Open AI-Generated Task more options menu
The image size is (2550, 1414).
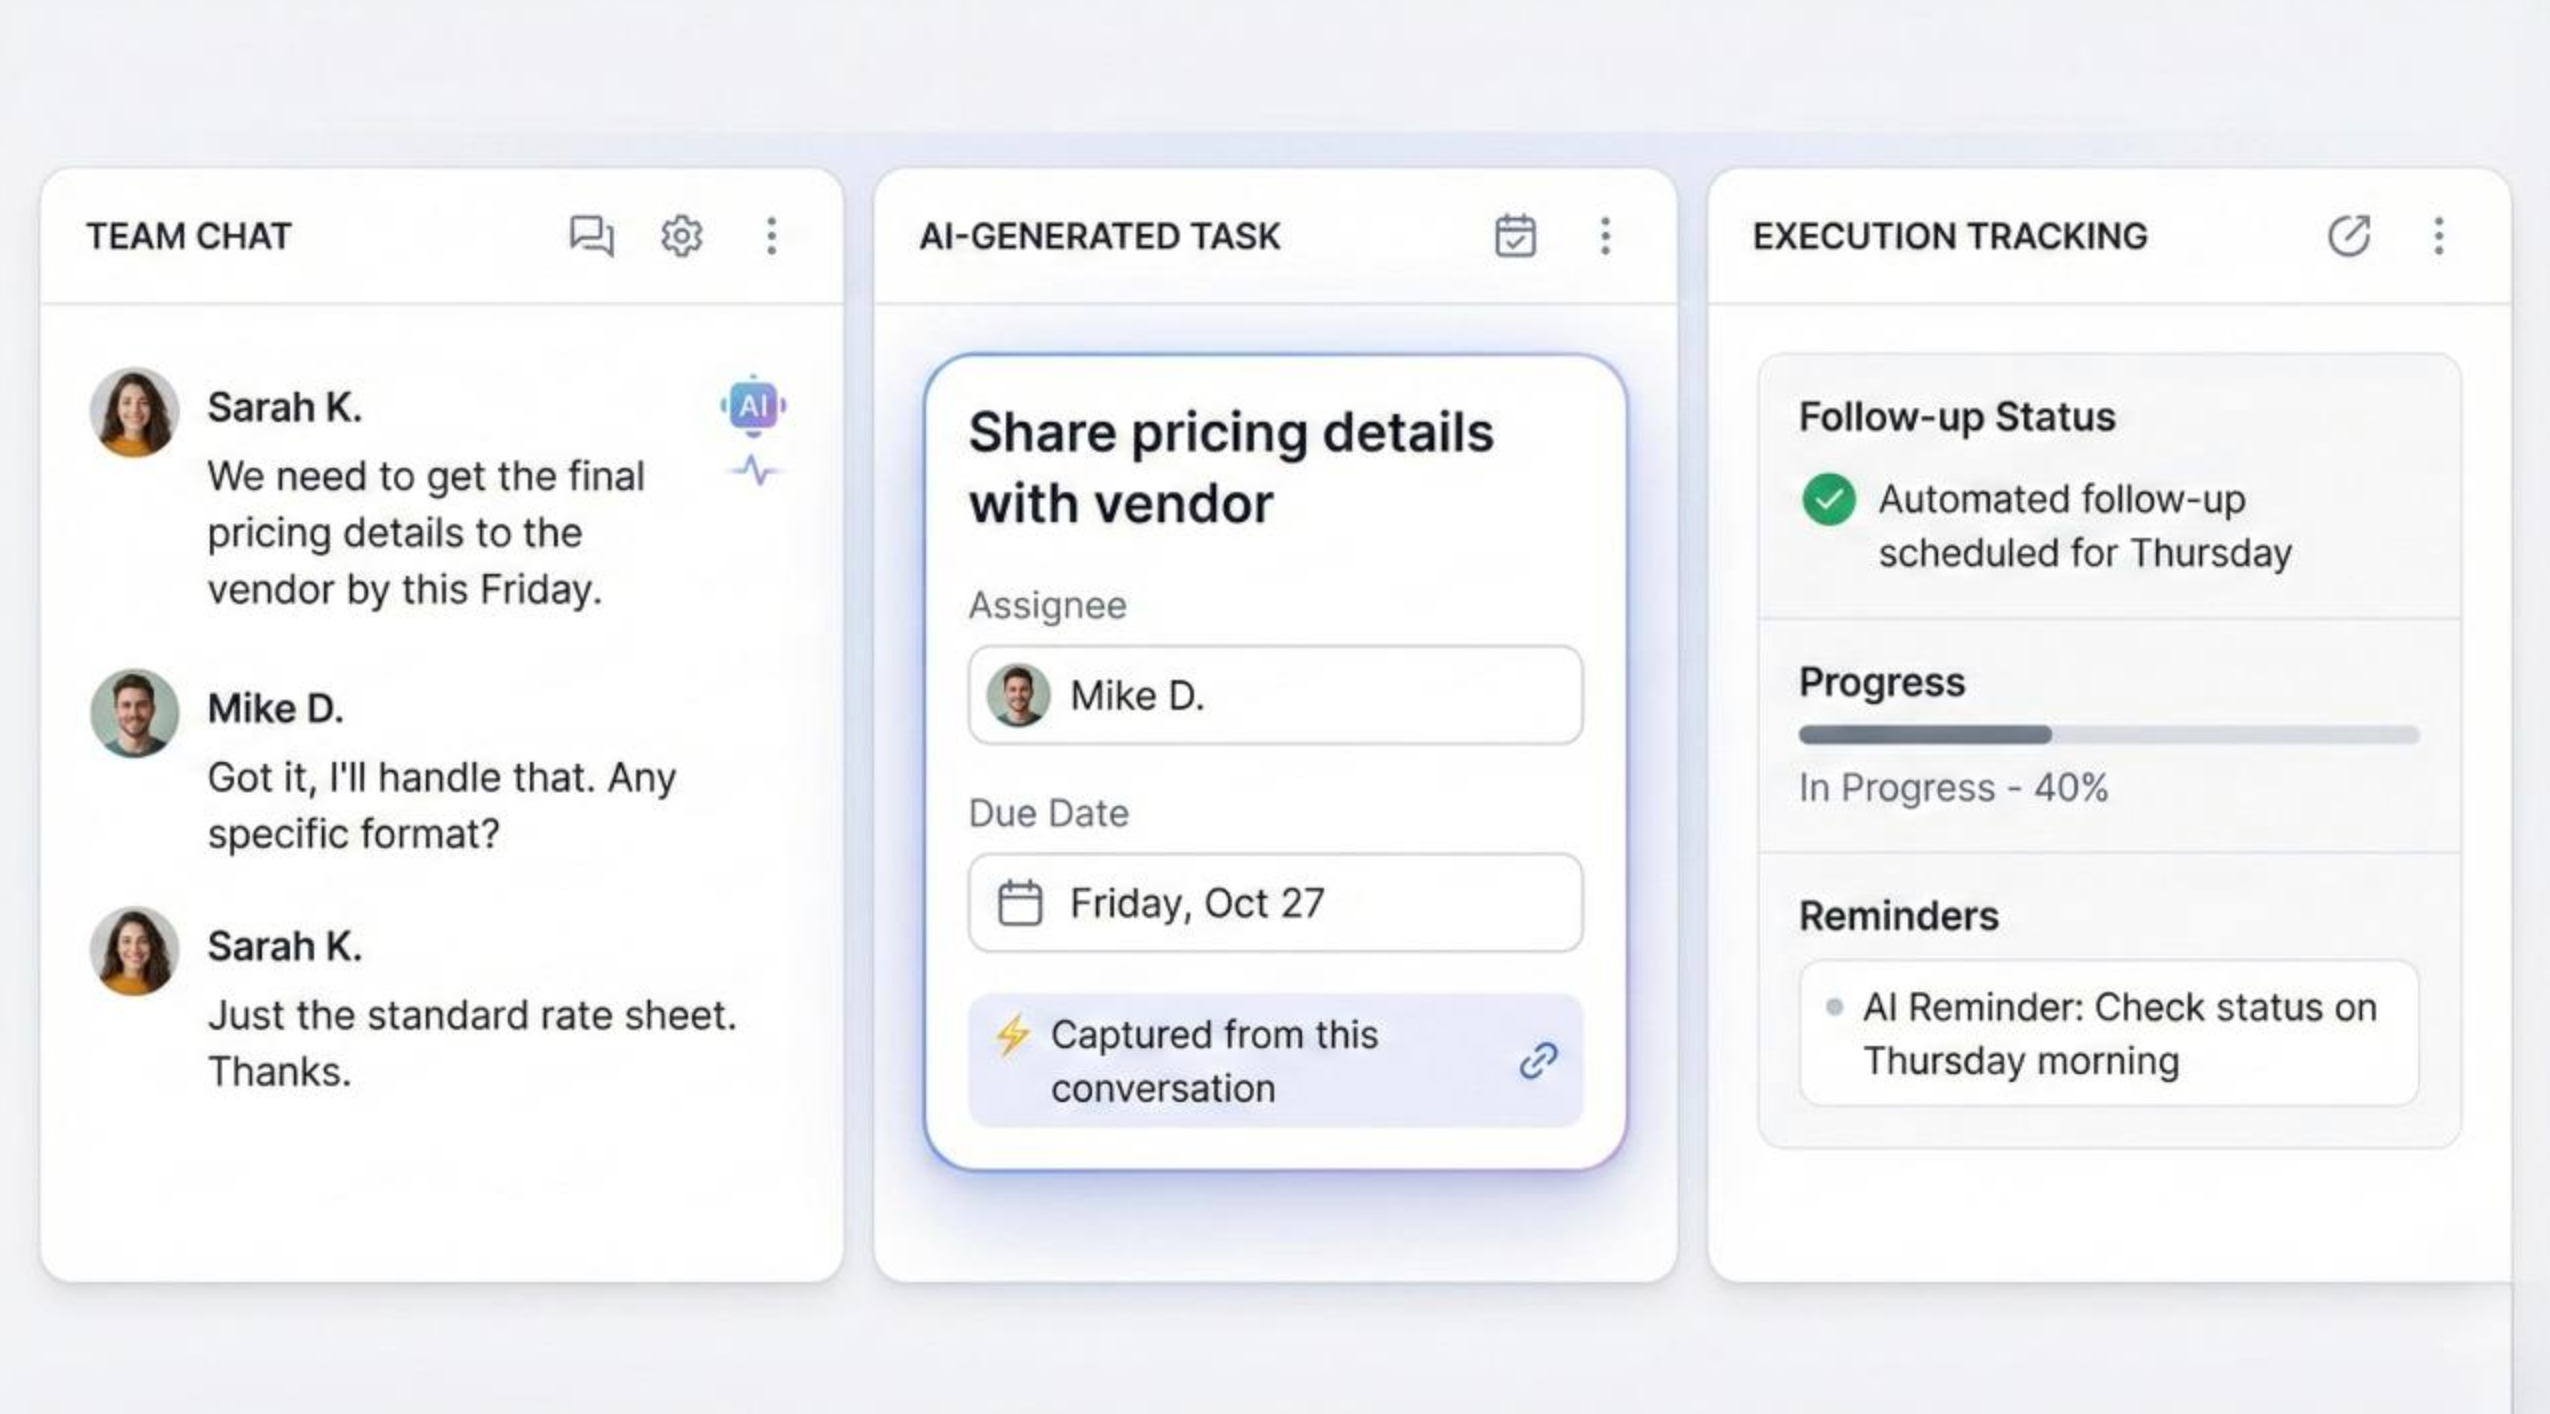pos(1605,237)
